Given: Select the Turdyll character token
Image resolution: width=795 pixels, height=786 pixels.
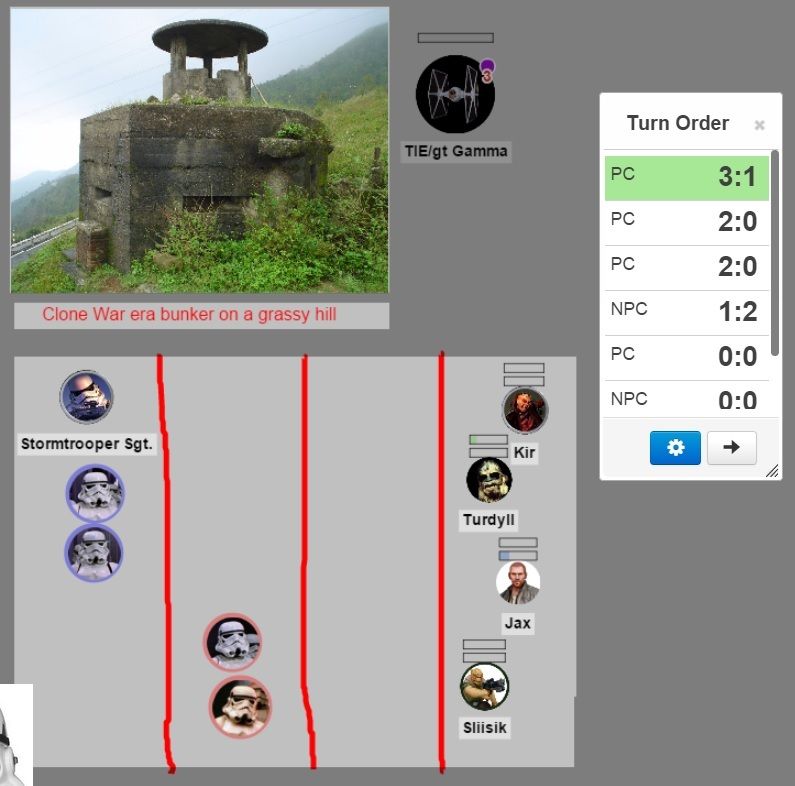Looking at the screenshot, I should [x=489, y=481].
